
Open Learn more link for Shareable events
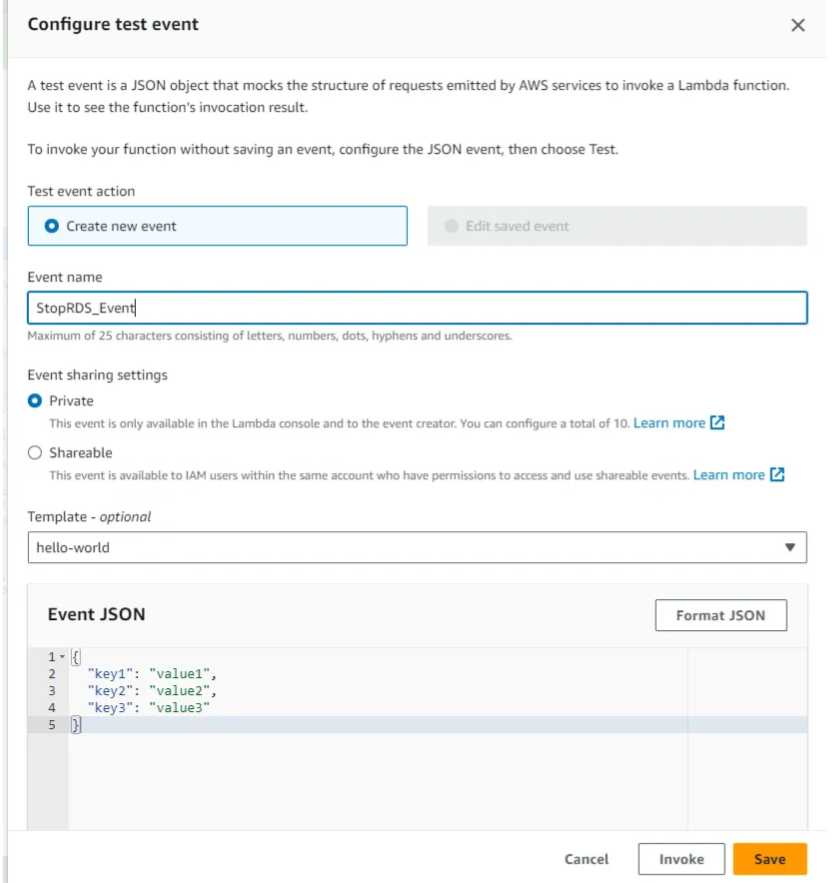click(x=729, y=475)
